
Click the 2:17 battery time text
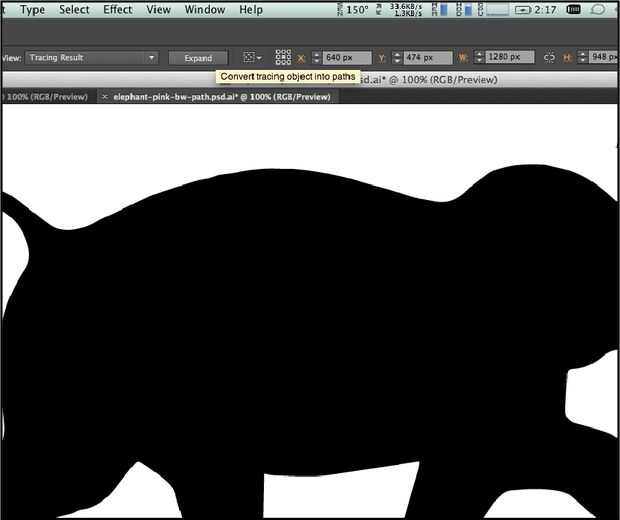point(545,9)
